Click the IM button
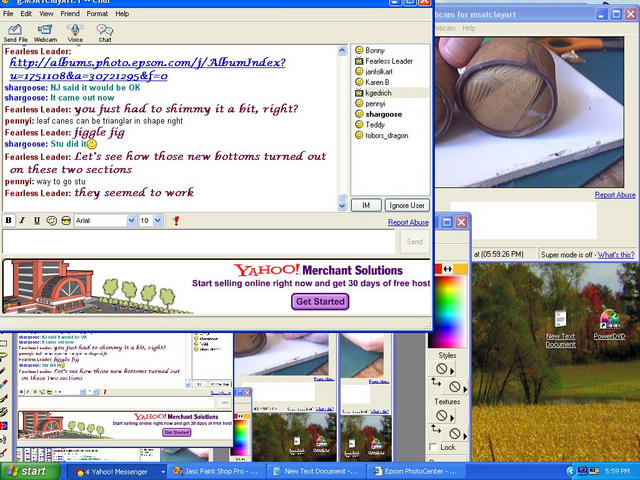Viewport: 640px width, 480px height. [366, 205]
